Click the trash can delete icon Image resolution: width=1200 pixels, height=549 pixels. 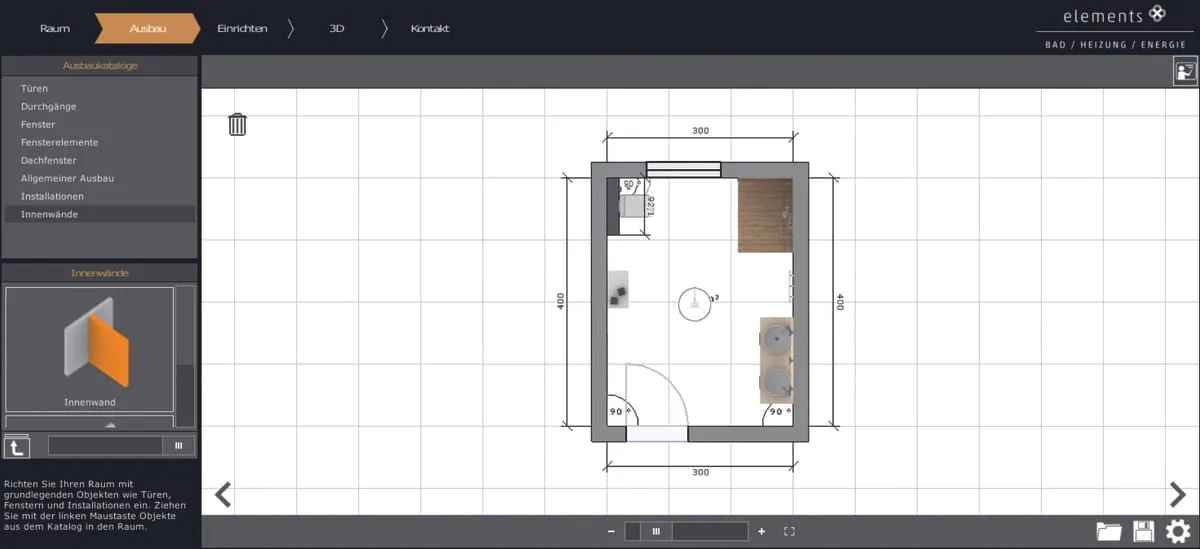pyautogui.click(x=237, y=124)
